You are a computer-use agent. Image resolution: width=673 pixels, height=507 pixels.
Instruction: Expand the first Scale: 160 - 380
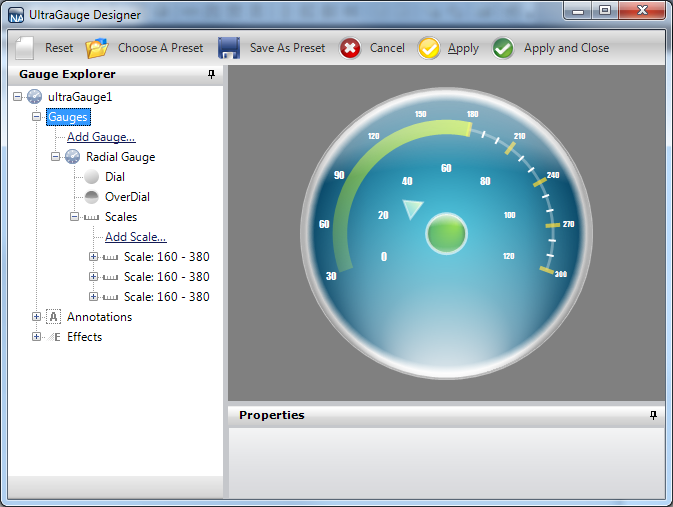(94, 257)
